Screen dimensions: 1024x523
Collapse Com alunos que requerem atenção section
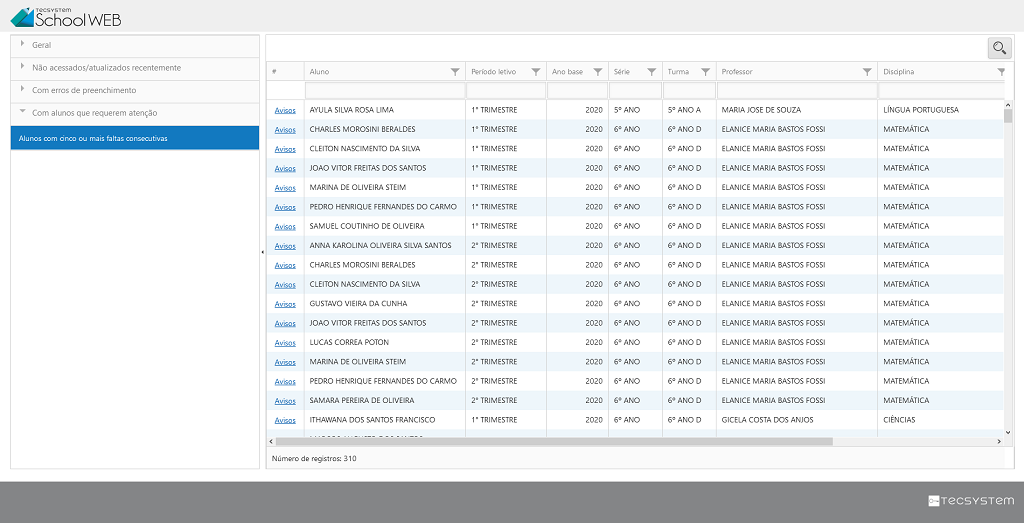(94, 113)
